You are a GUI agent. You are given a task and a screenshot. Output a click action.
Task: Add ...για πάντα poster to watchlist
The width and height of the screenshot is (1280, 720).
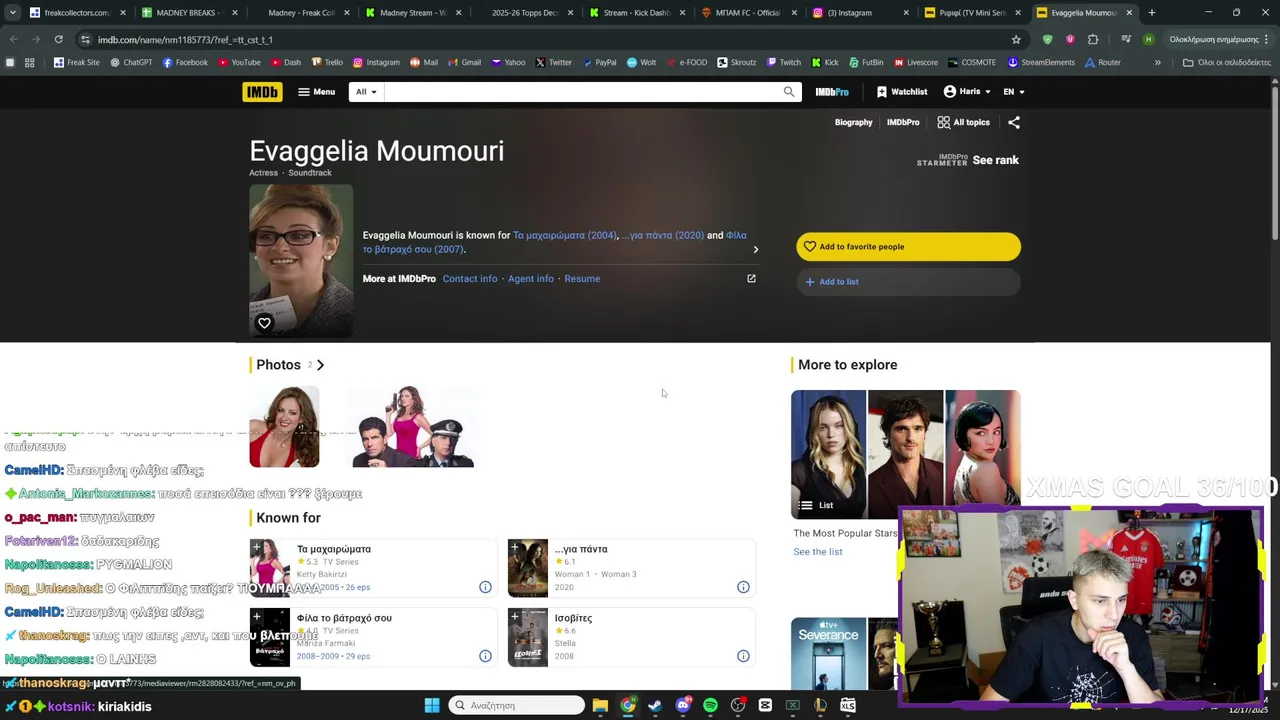(x=515, y=548)
